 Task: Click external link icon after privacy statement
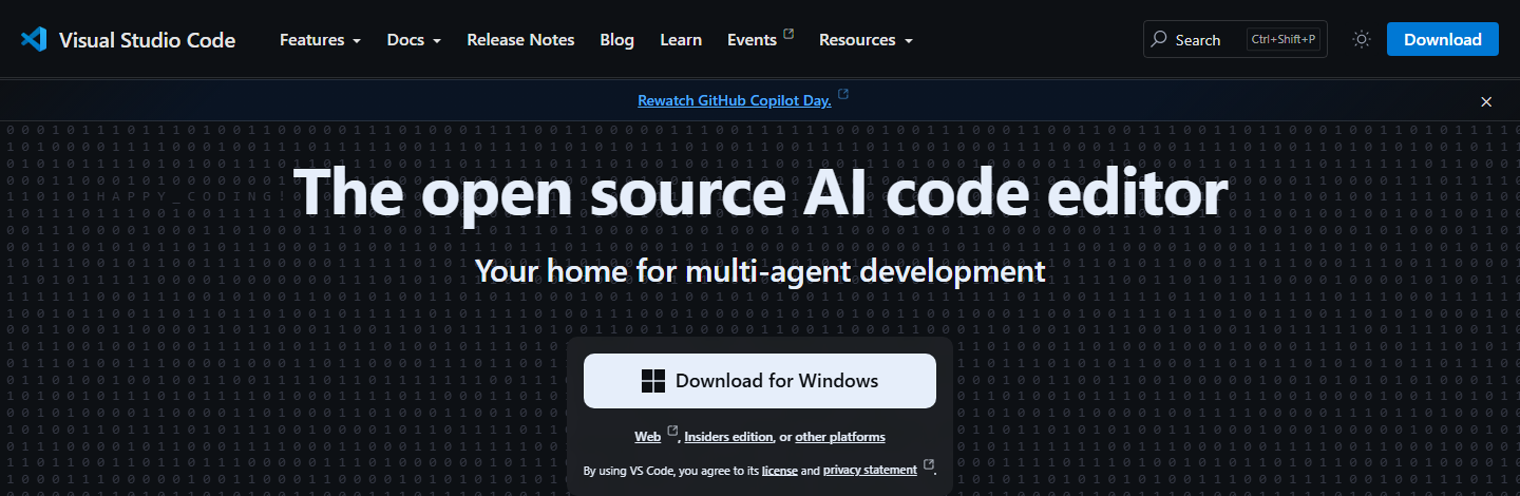tap(929, 465)
